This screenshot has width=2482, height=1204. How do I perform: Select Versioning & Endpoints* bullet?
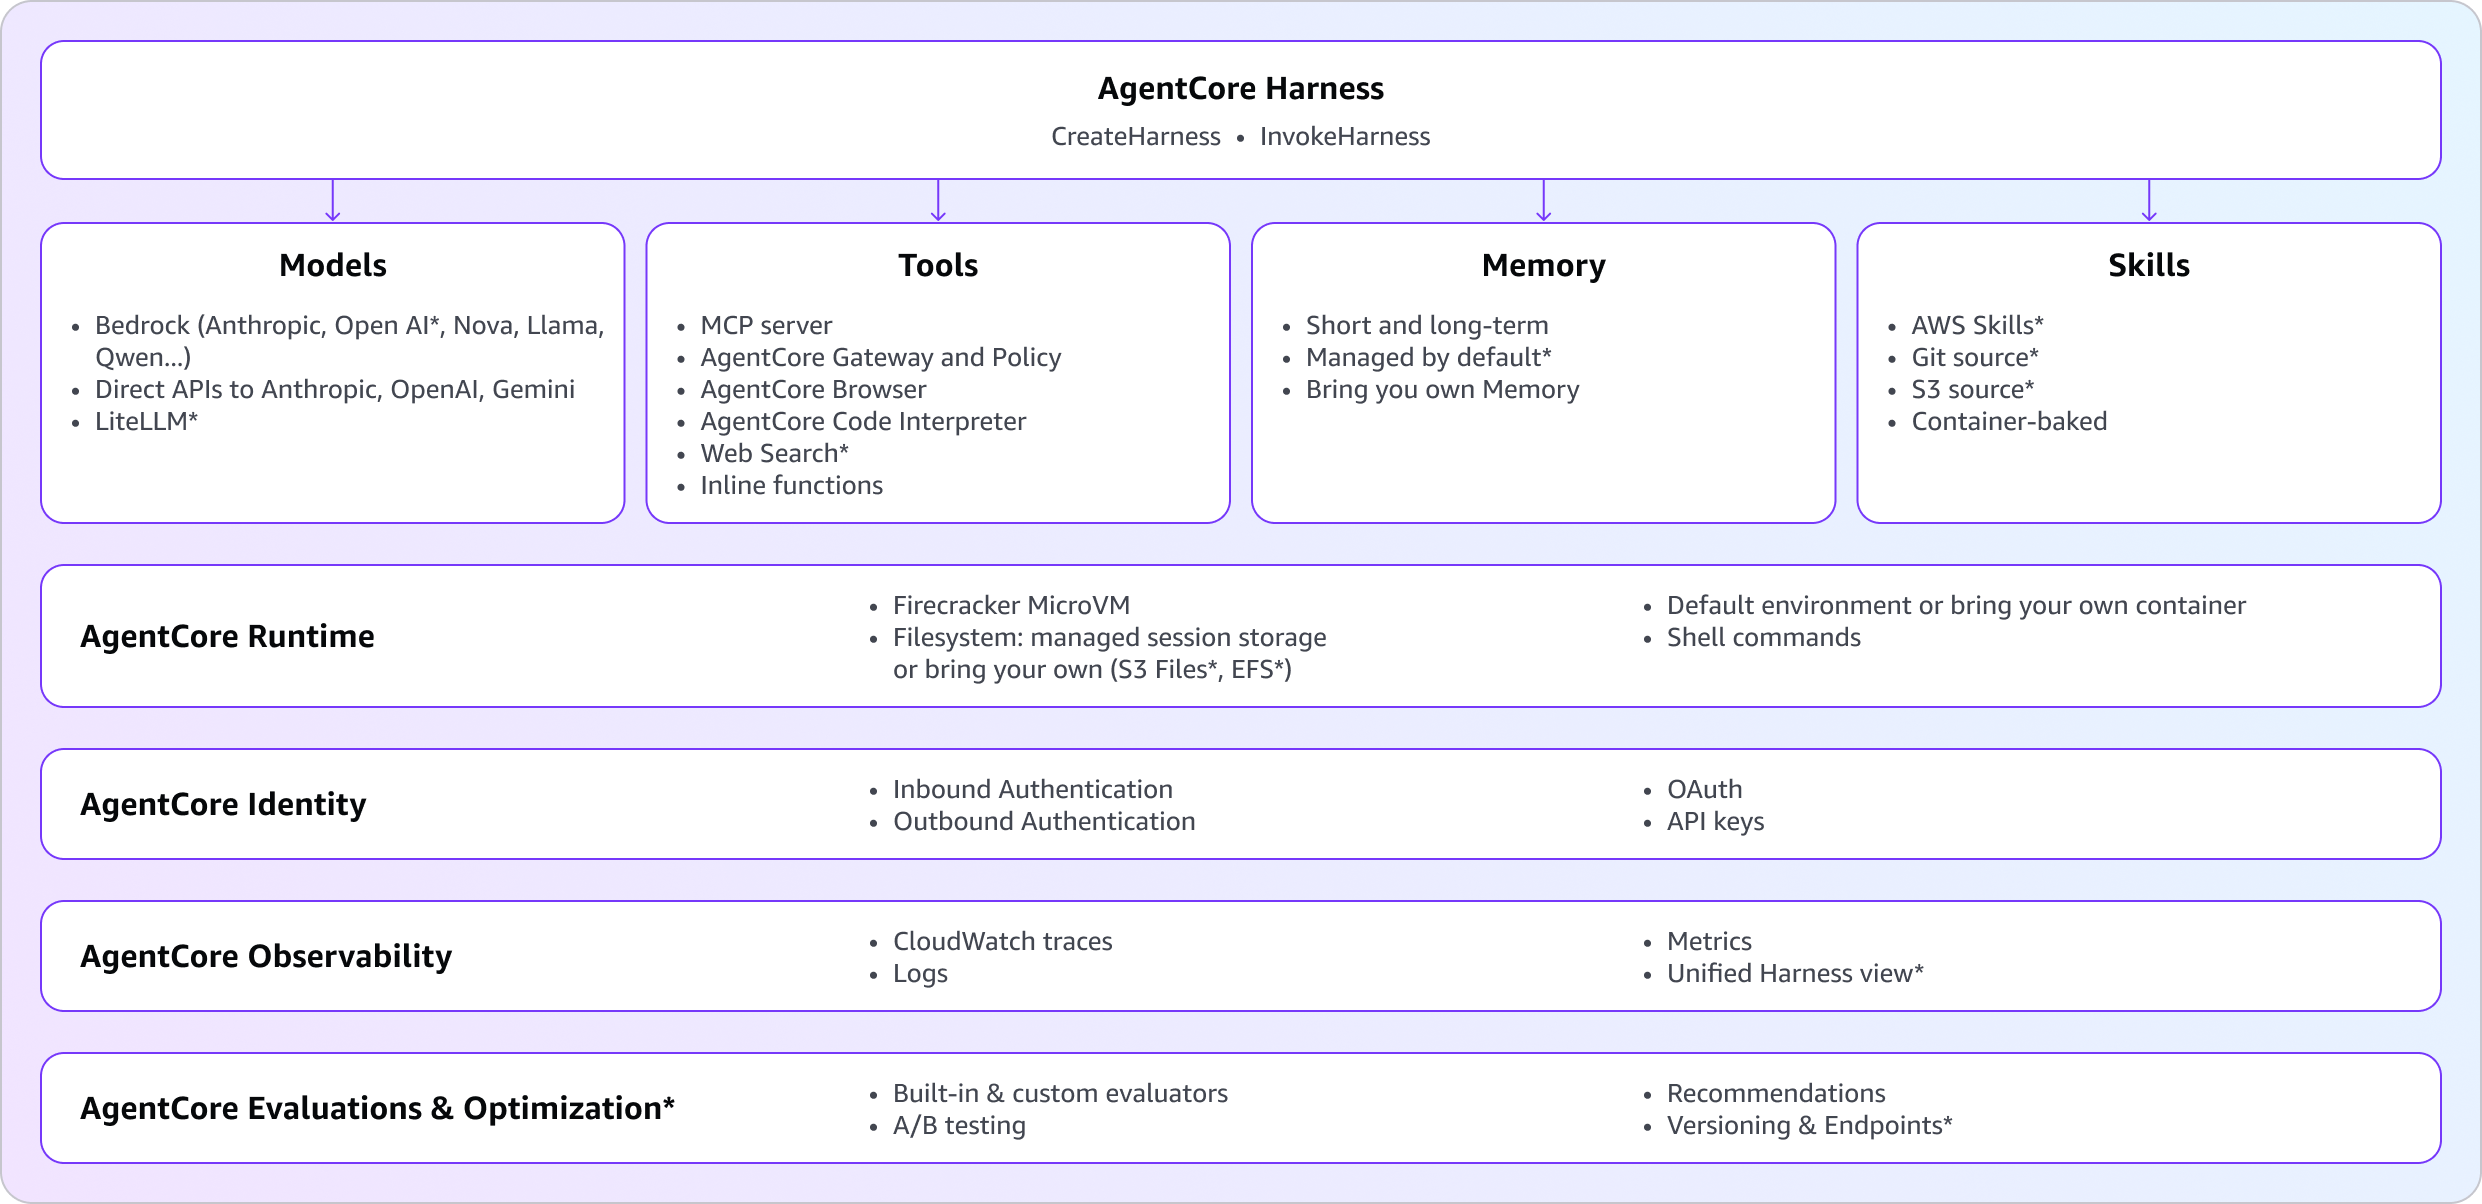[1809, 1125]
